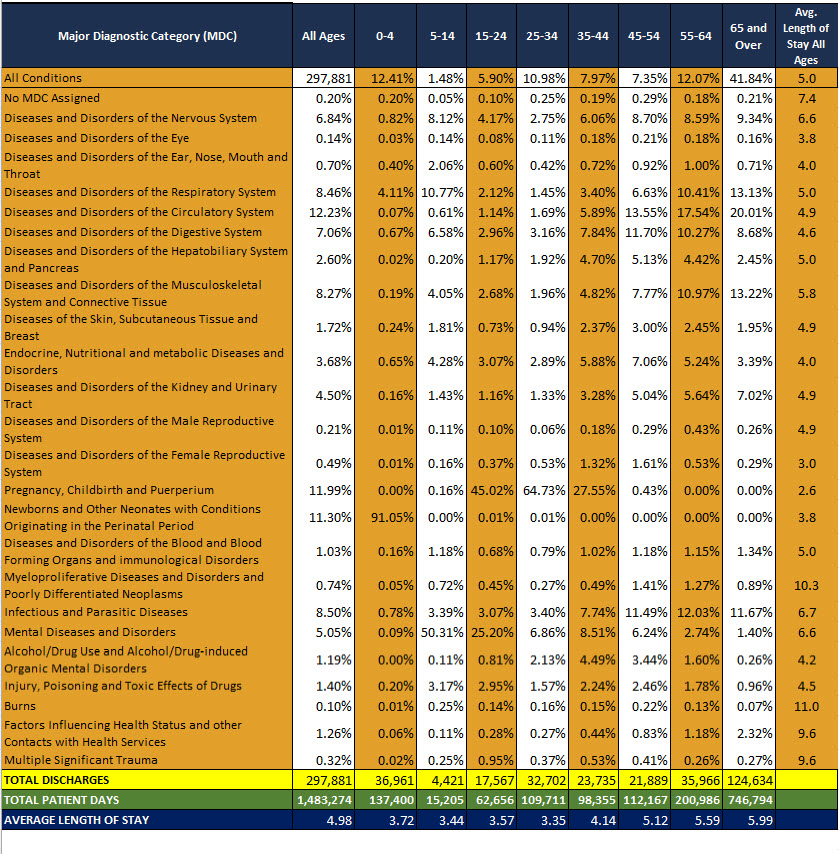The image size is (839, 854).
Task: Click the AVERAGE LENGTH OF STAY row label
Action: tap(75, 819)
